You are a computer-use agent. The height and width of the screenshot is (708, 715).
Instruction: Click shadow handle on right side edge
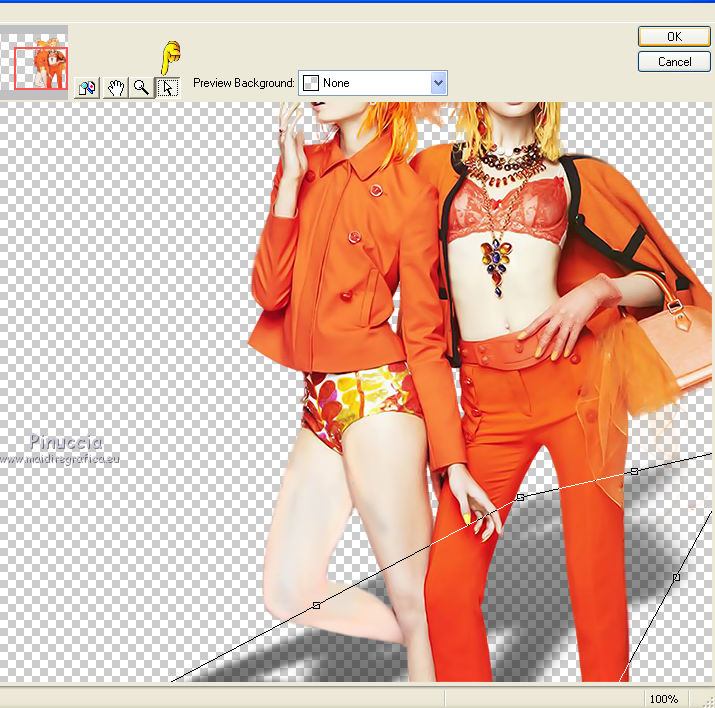coord(676,577)
